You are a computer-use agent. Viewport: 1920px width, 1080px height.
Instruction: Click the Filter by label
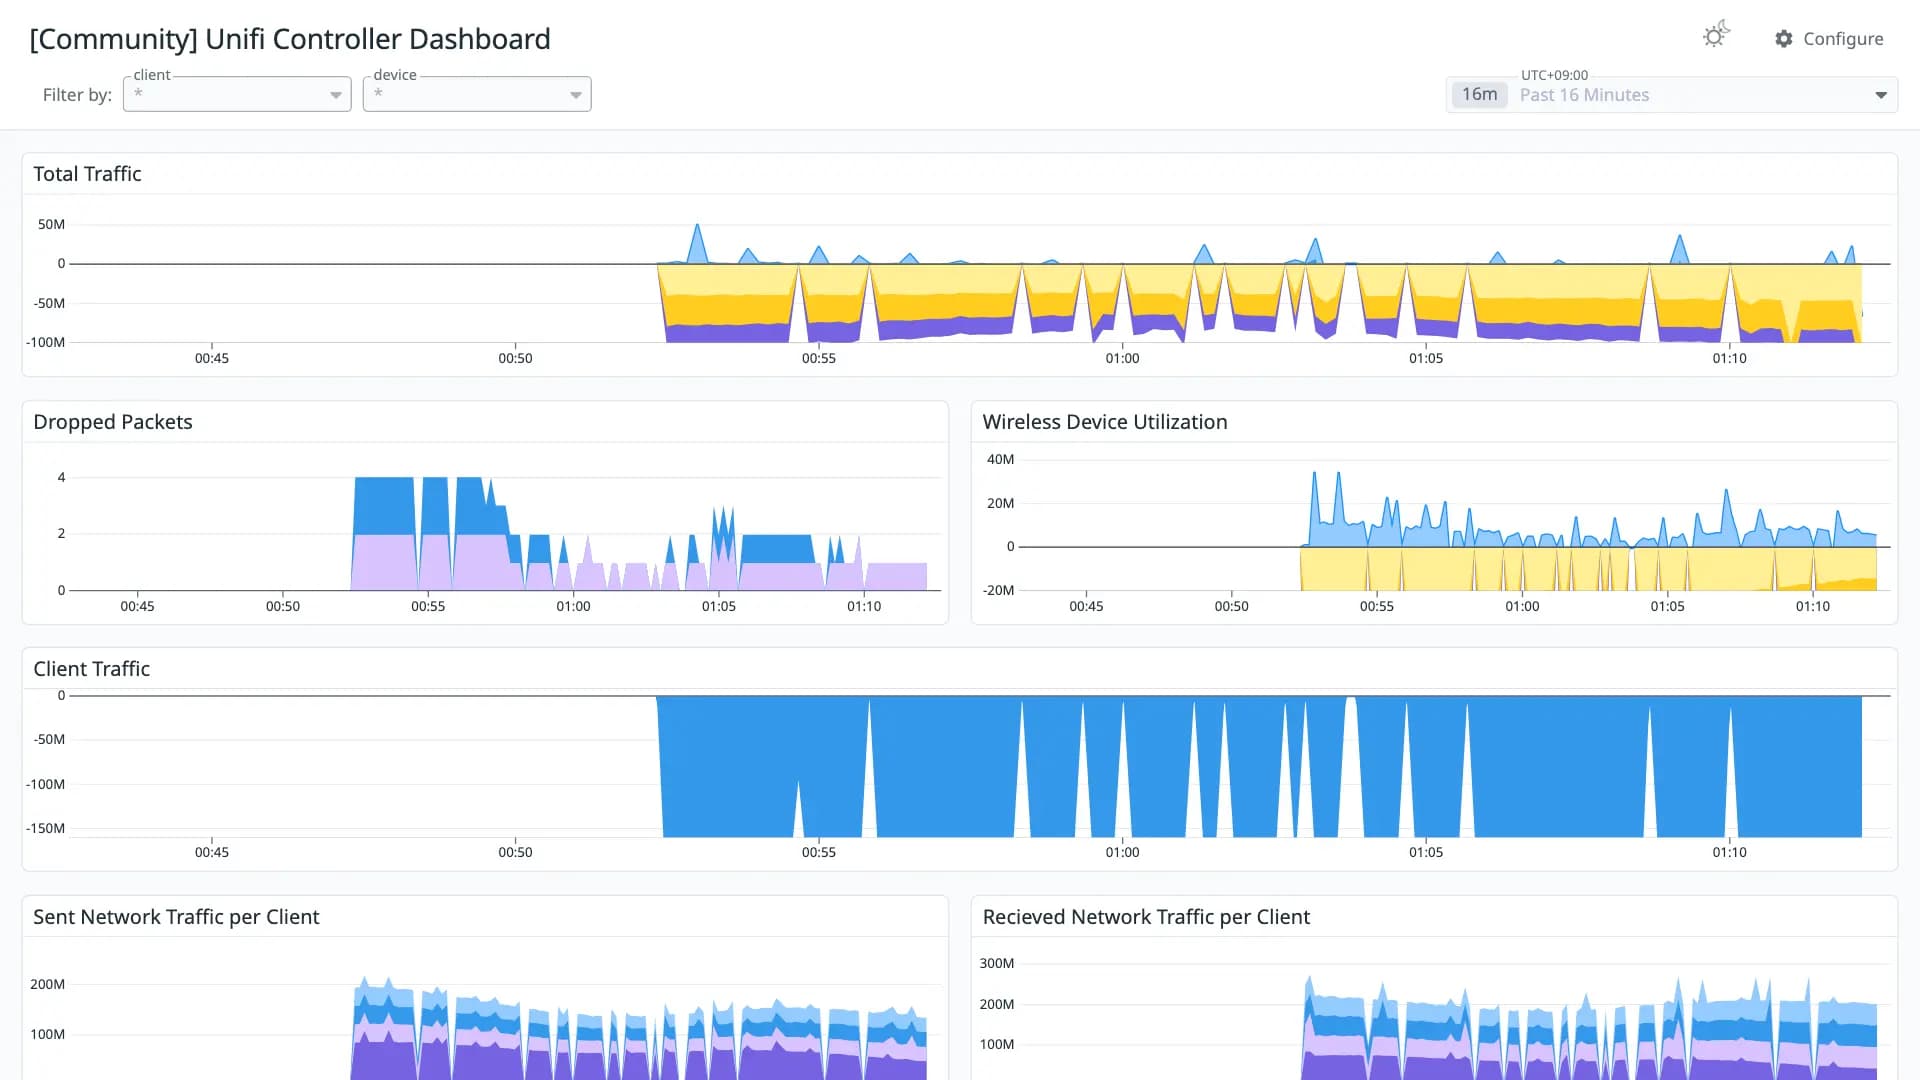(x=77, y=95)
